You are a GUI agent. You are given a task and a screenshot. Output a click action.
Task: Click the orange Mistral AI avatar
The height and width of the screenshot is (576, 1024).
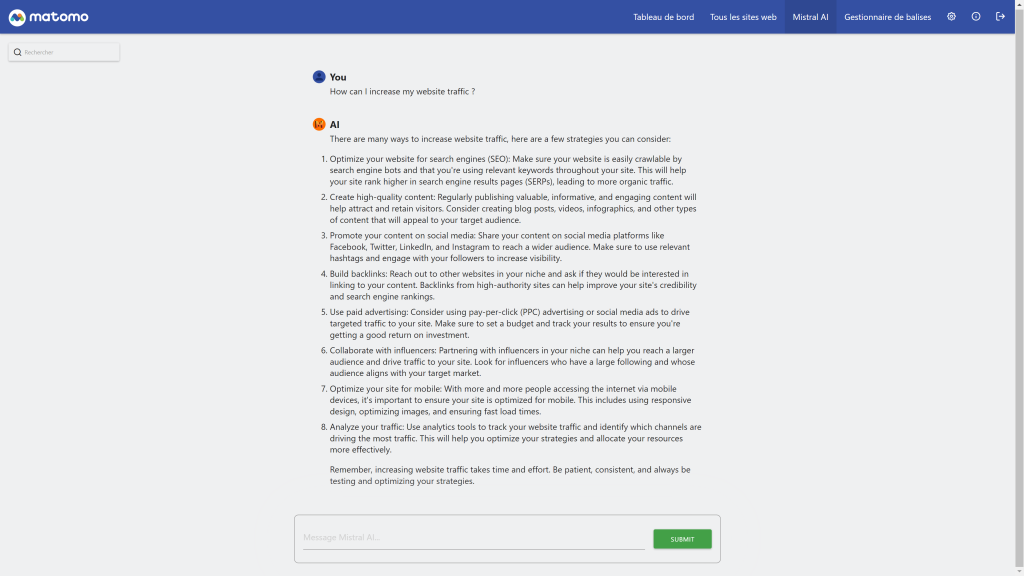tap(319, 124)
